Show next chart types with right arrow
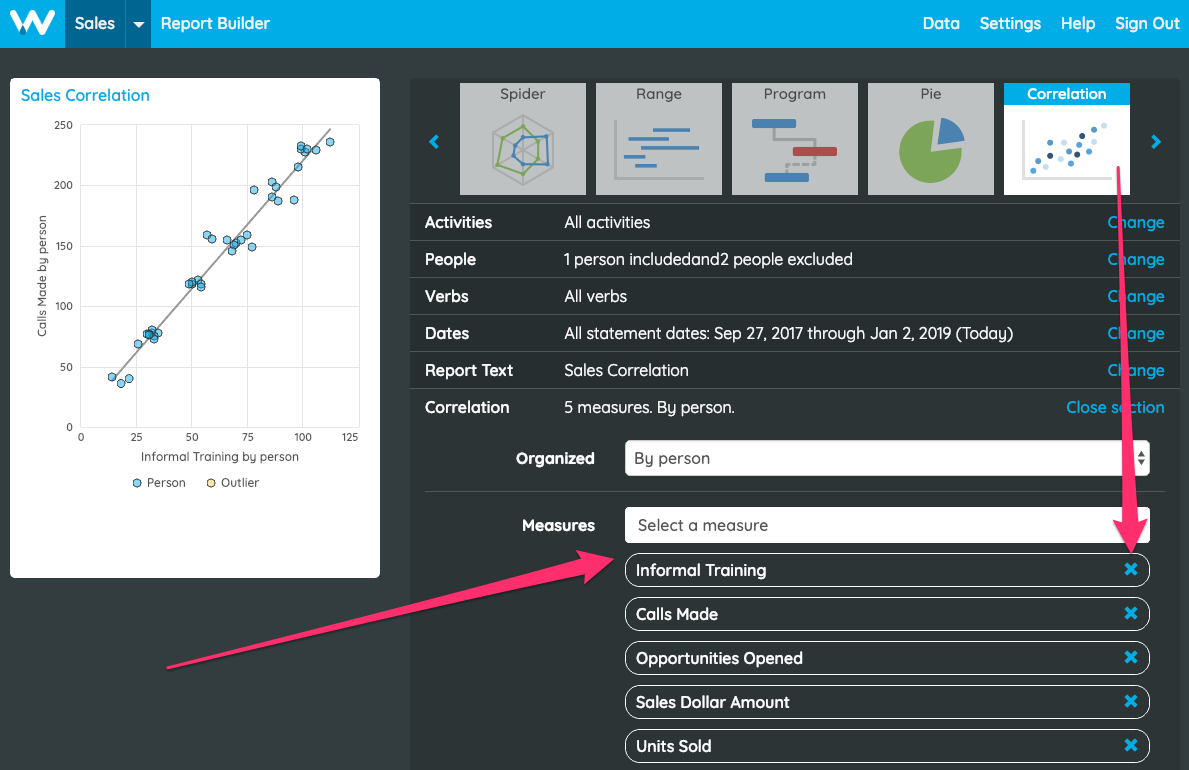The height and width of the screenshot is (770, 1189). pyautogui.click(x=1156, y=142)
